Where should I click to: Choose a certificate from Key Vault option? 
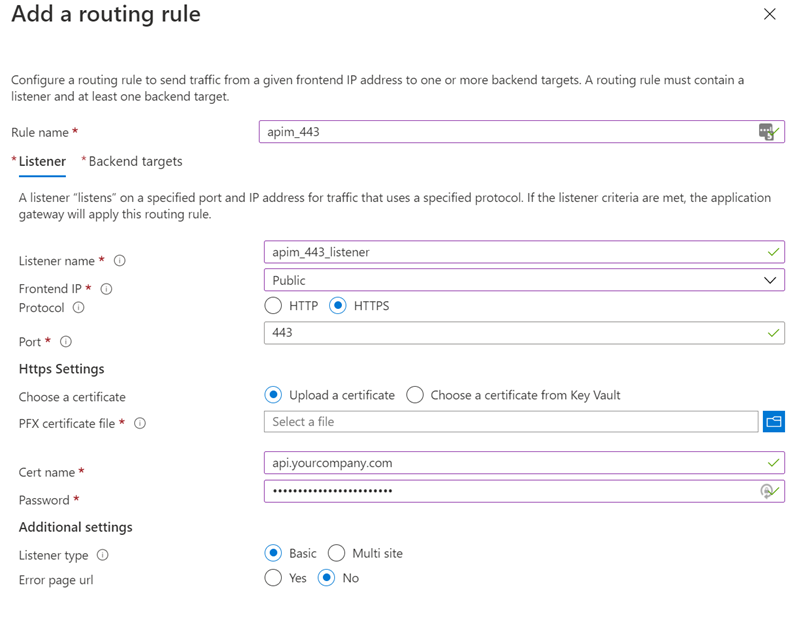pyautogui.click(x=415, y=395)
